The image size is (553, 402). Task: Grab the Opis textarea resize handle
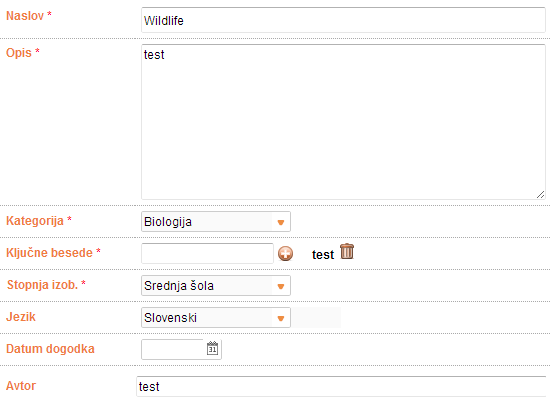540,194
